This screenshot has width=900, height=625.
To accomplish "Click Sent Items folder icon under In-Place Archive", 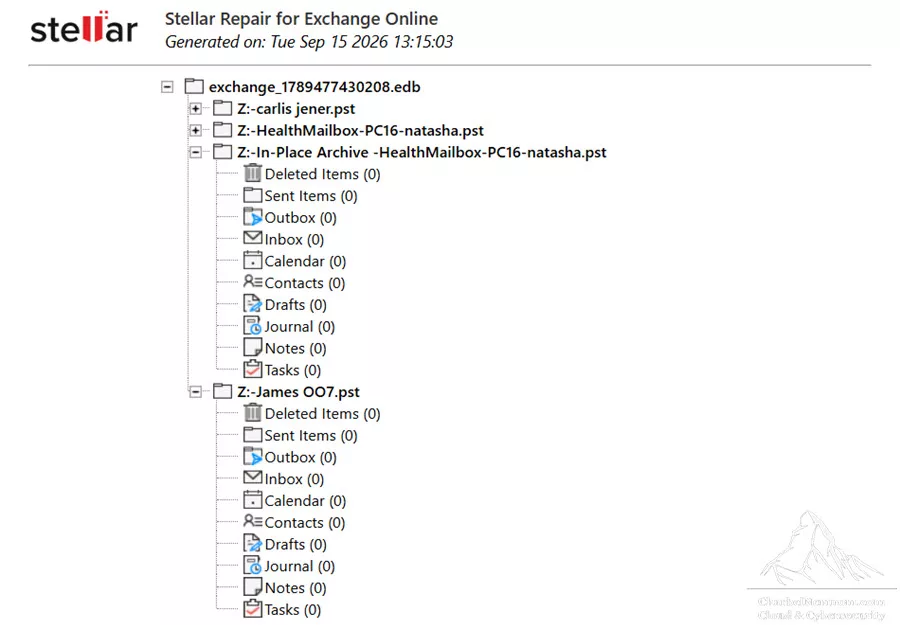I will [x=253, y=196].
